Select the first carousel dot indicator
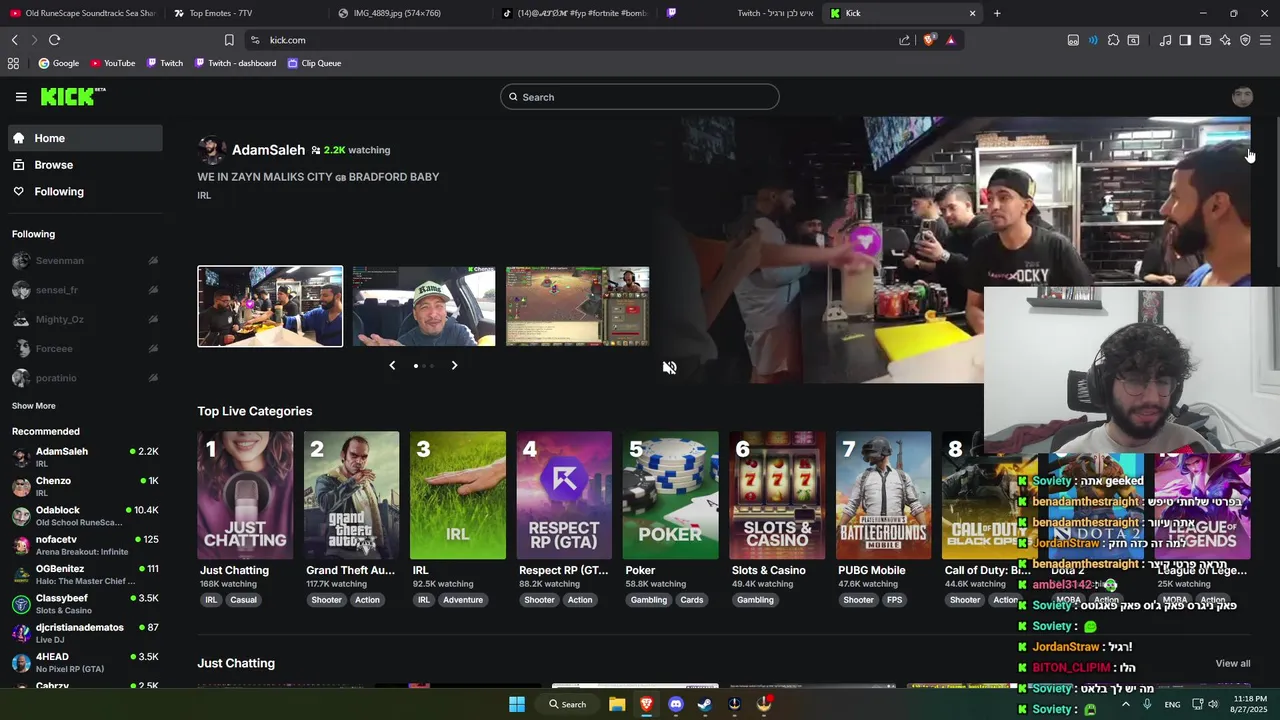 coord(416,366)
